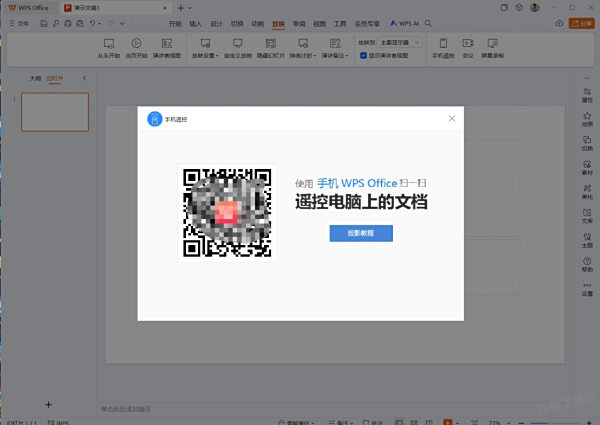Viewport: 600px width, 425px height.
Task: Open the 演讲者视图 presenter view icon
Action: coord(167,43)
